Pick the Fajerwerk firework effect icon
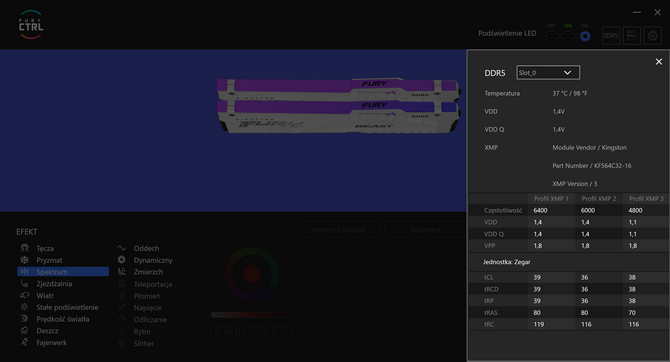This screenshot has width=670, height=362. [25, 342]
